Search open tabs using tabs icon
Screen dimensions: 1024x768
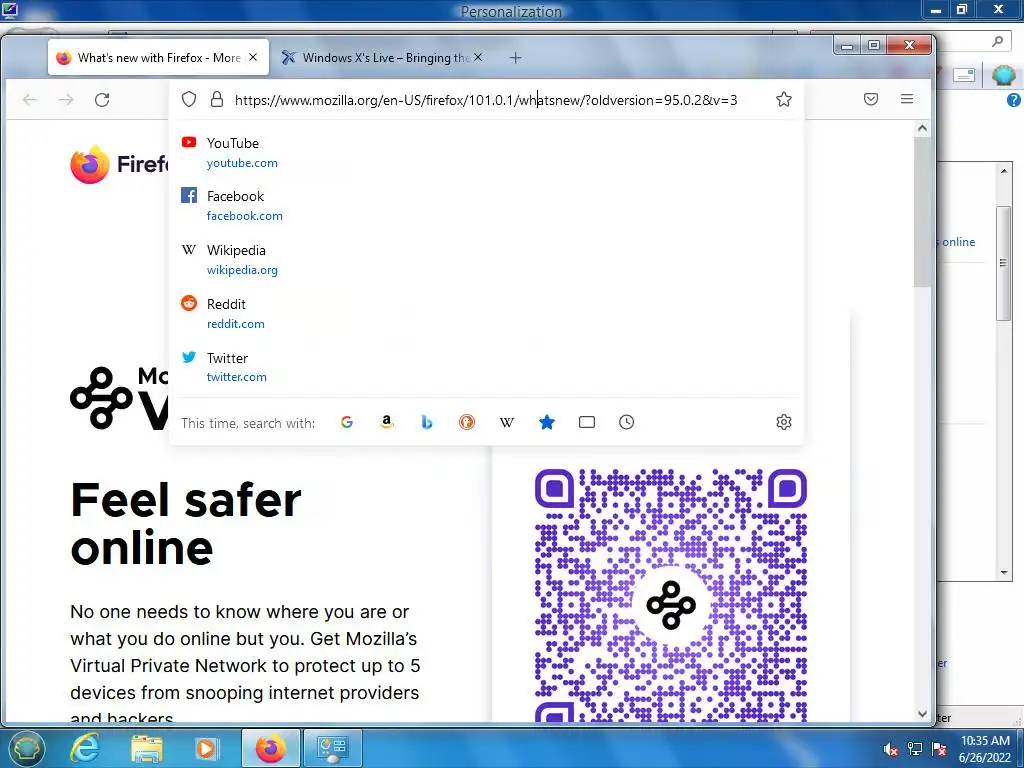coord(586,423)
